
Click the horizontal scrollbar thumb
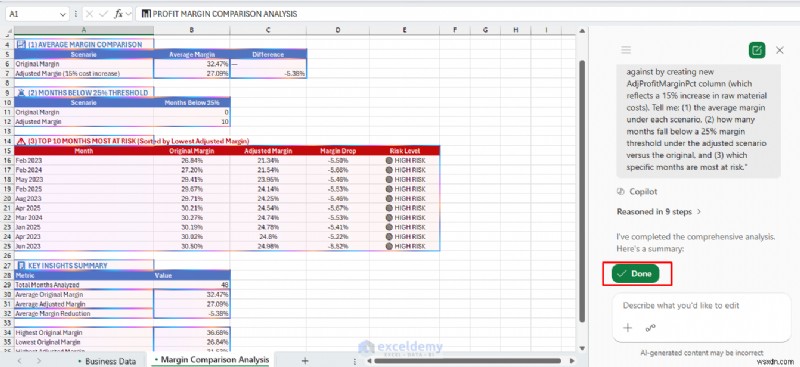click(467, 361)
